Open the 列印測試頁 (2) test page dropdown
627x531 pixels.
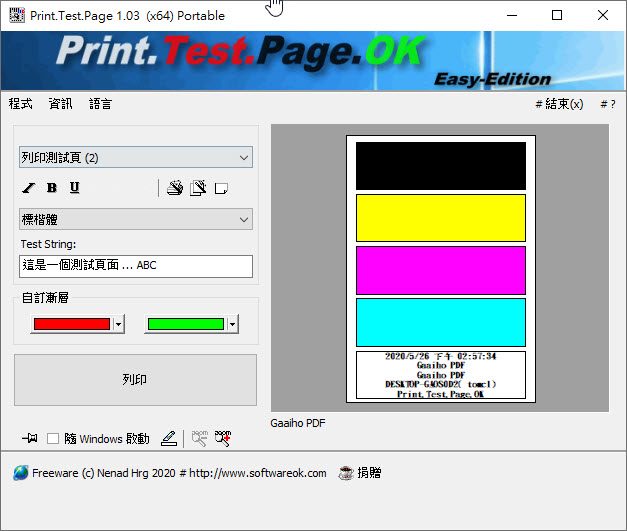tap(136, 157)
